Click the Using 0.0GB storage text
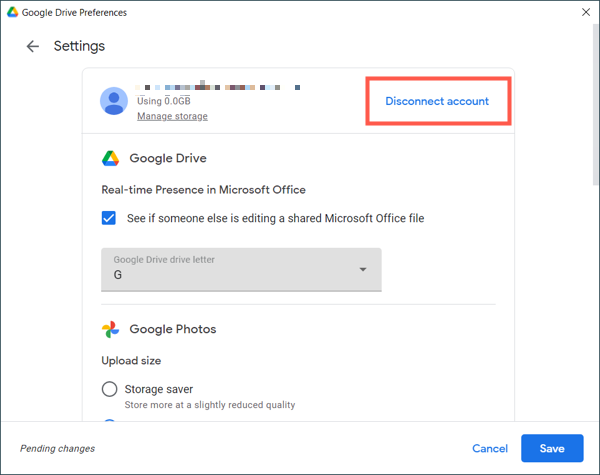600x475 pixels. [x=166, y=101]
